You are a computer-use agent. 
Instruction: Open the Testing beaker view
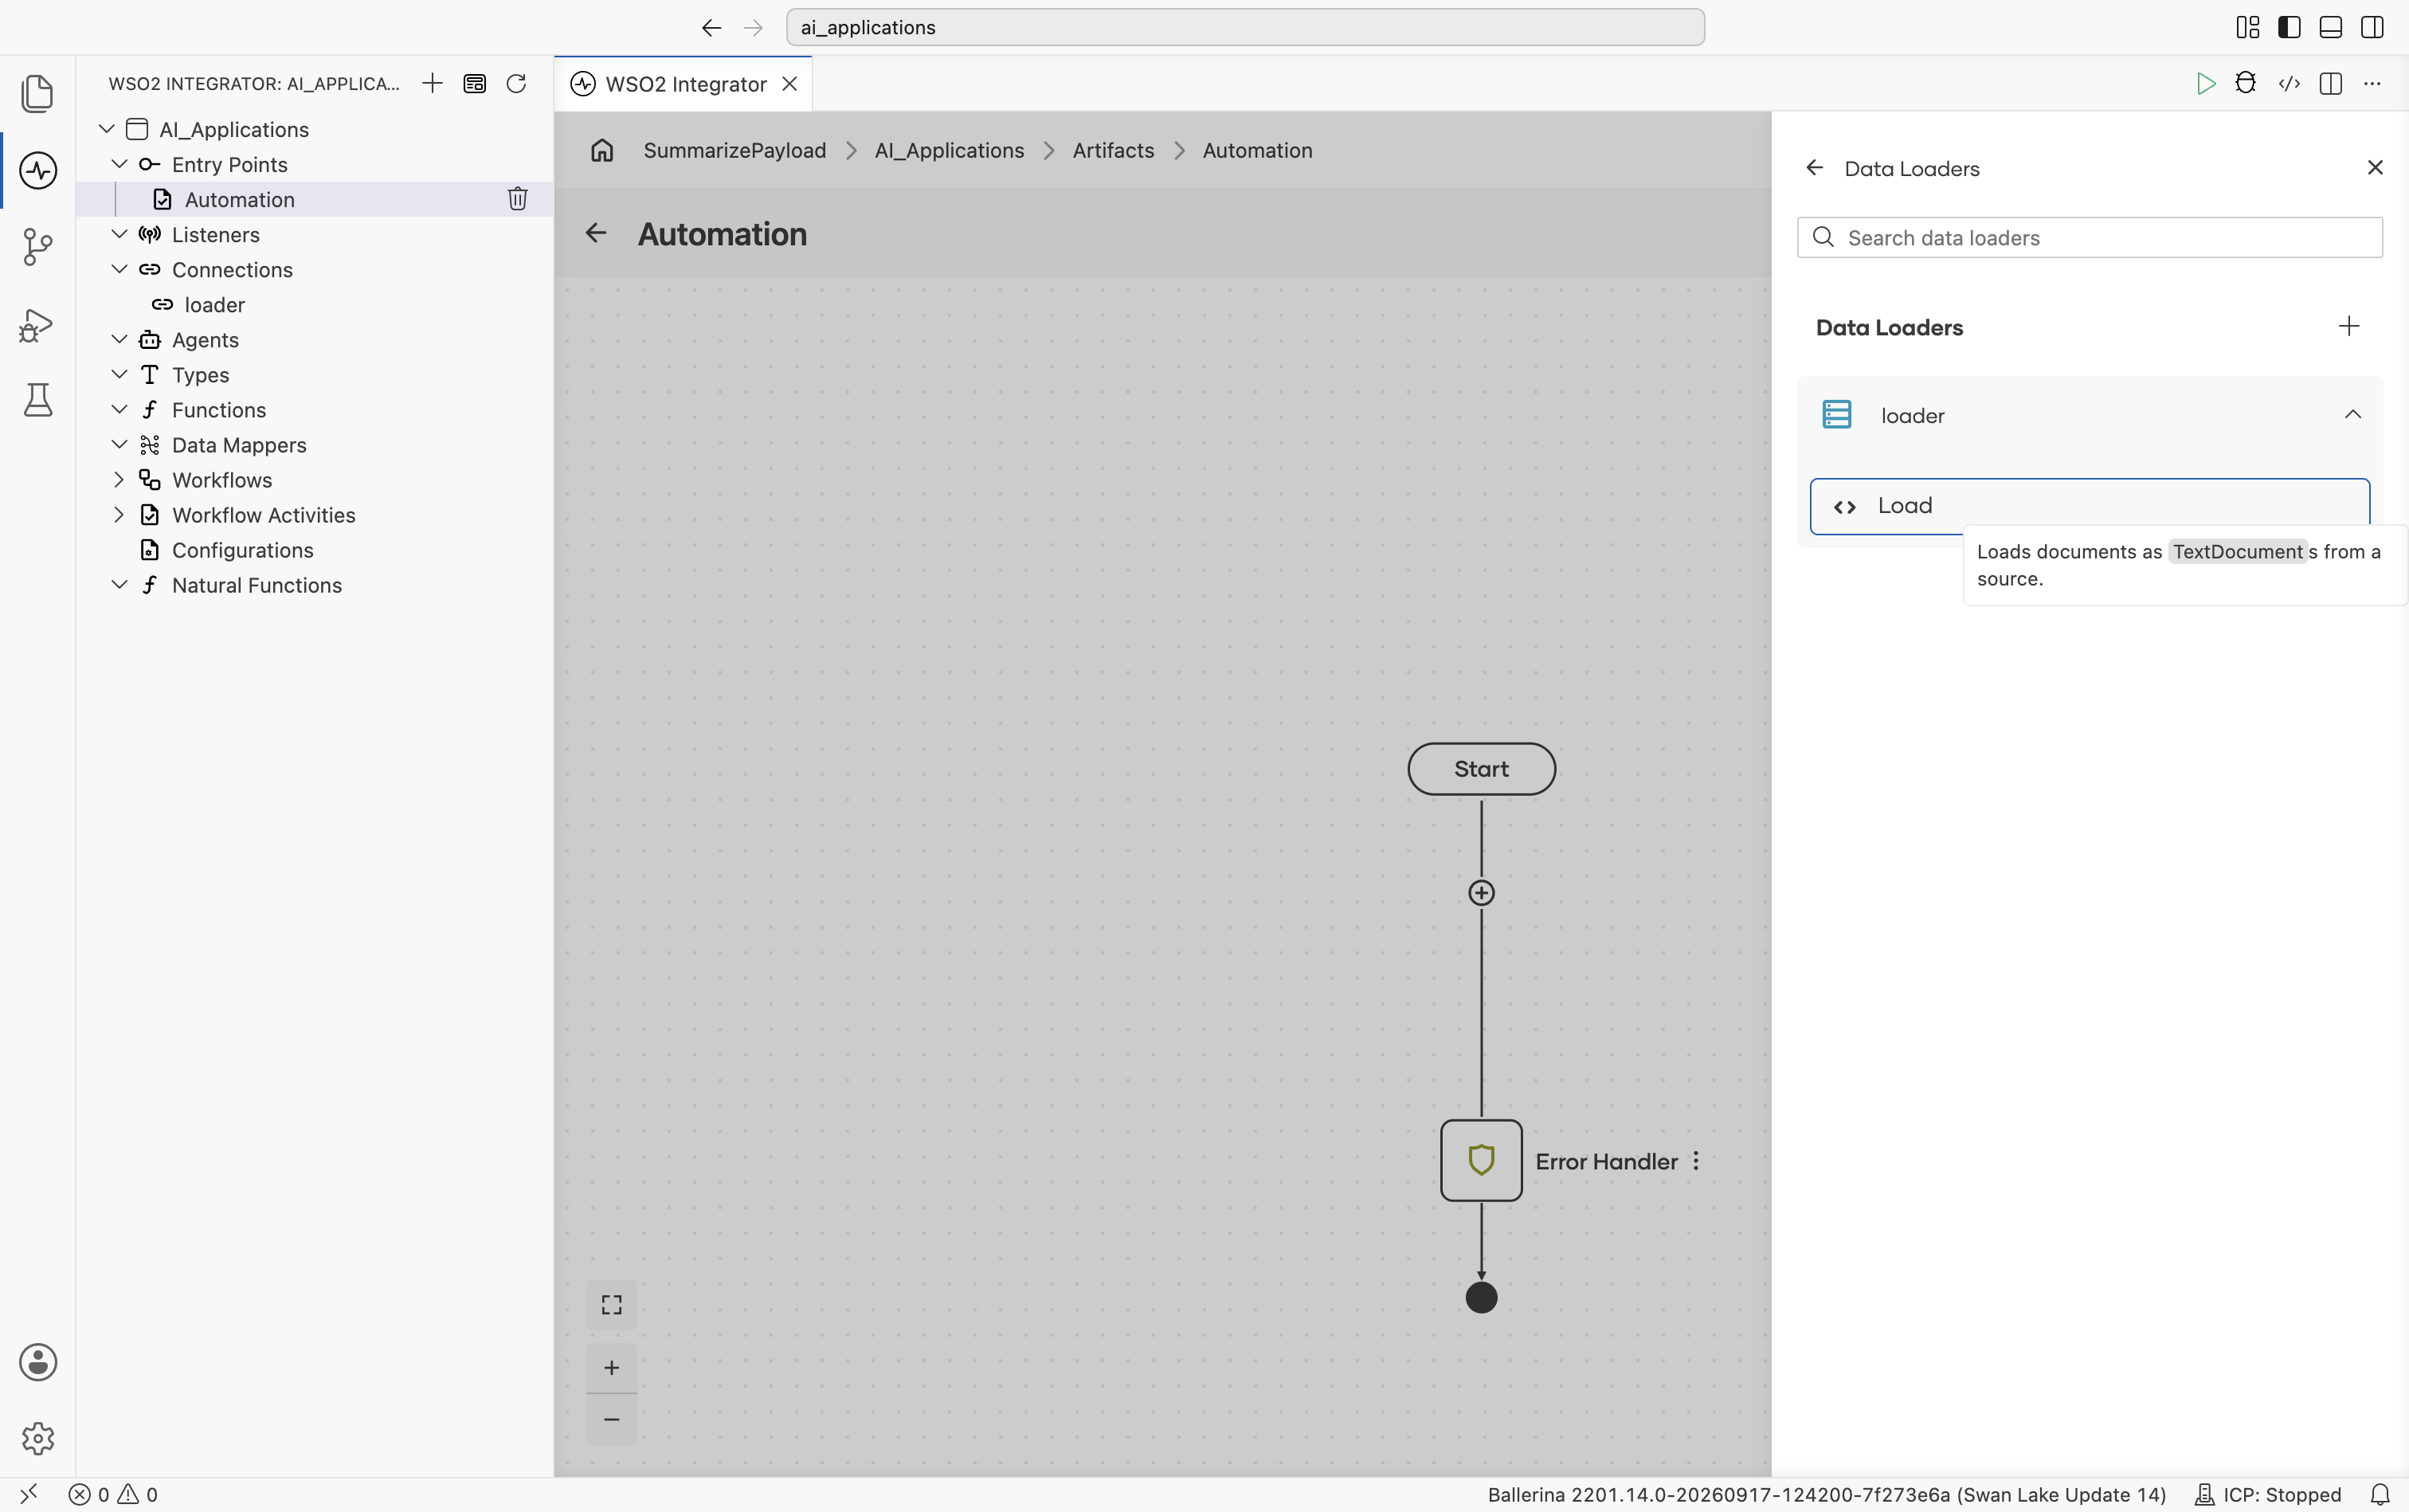(37, 400)
